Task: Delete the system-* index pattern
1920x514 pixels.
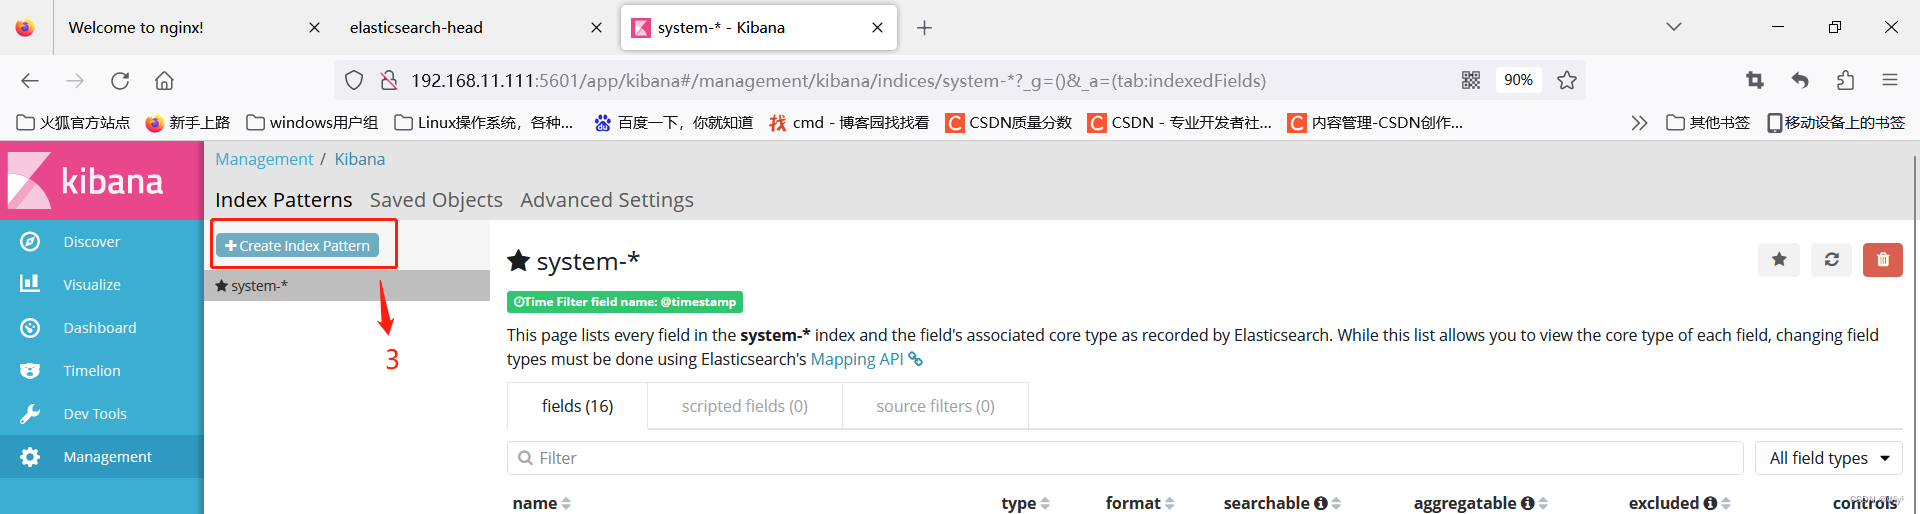Action: [x=1883, y=260]
